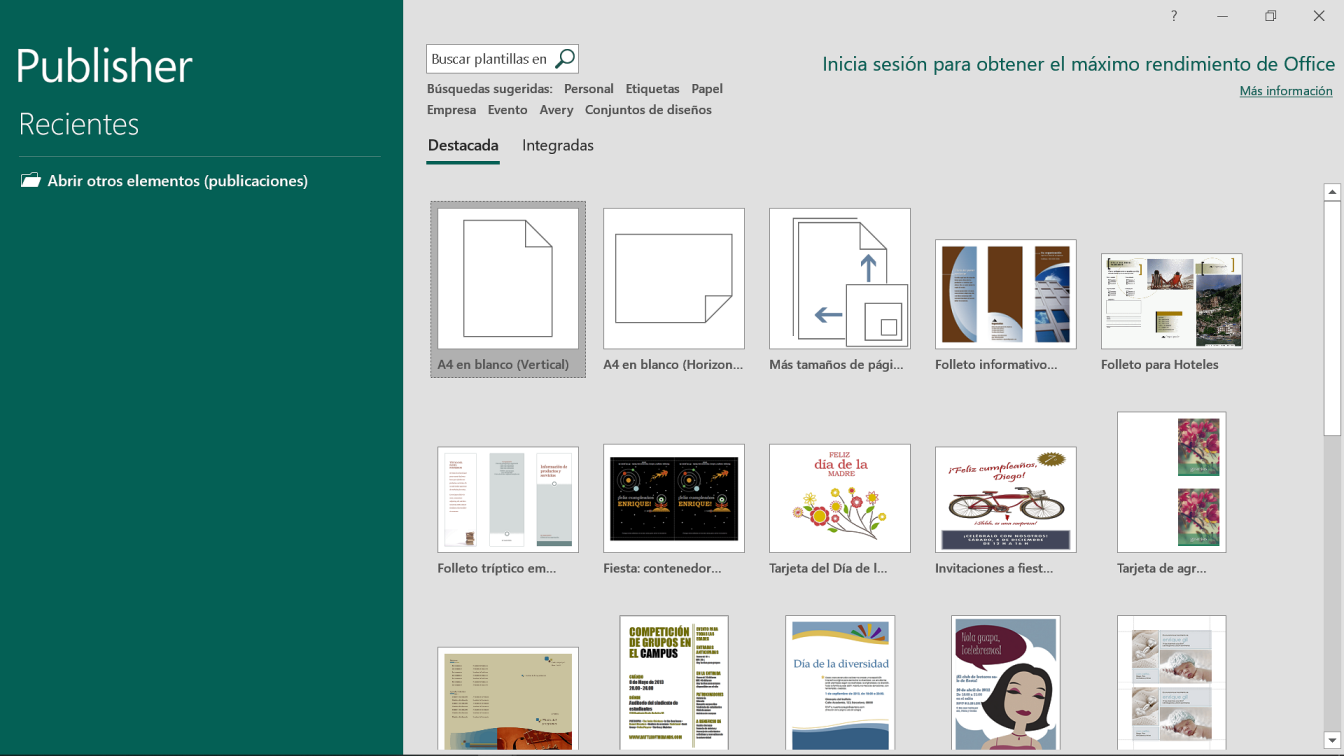This screenshot has width=1344, height=756.
Task: Click the search magnifier icon
Action: [566, 58]
